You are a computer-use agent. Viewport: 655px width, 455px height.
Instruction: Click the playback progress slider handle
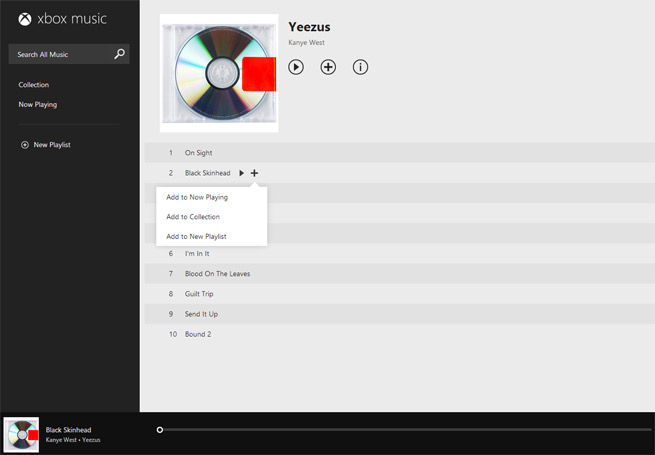[x=160, y=430]
